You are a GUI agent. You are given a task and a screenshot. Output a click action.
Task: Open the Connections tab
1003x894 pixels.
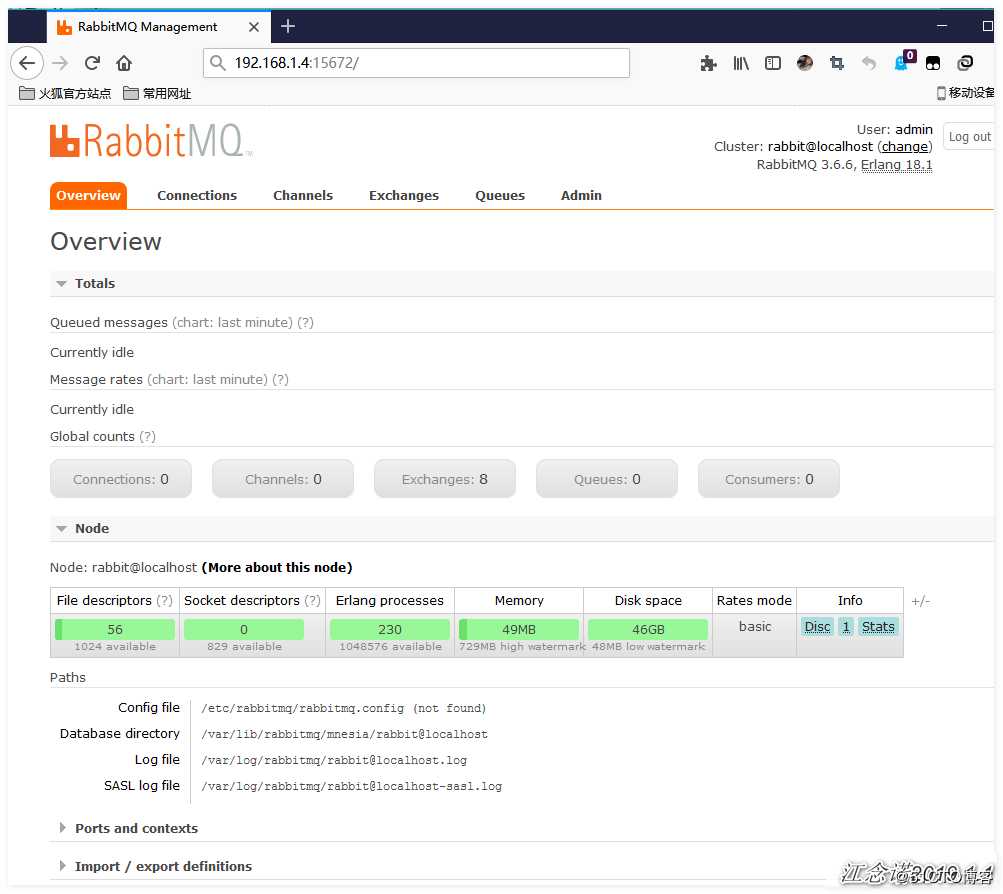tap(197, 196)
